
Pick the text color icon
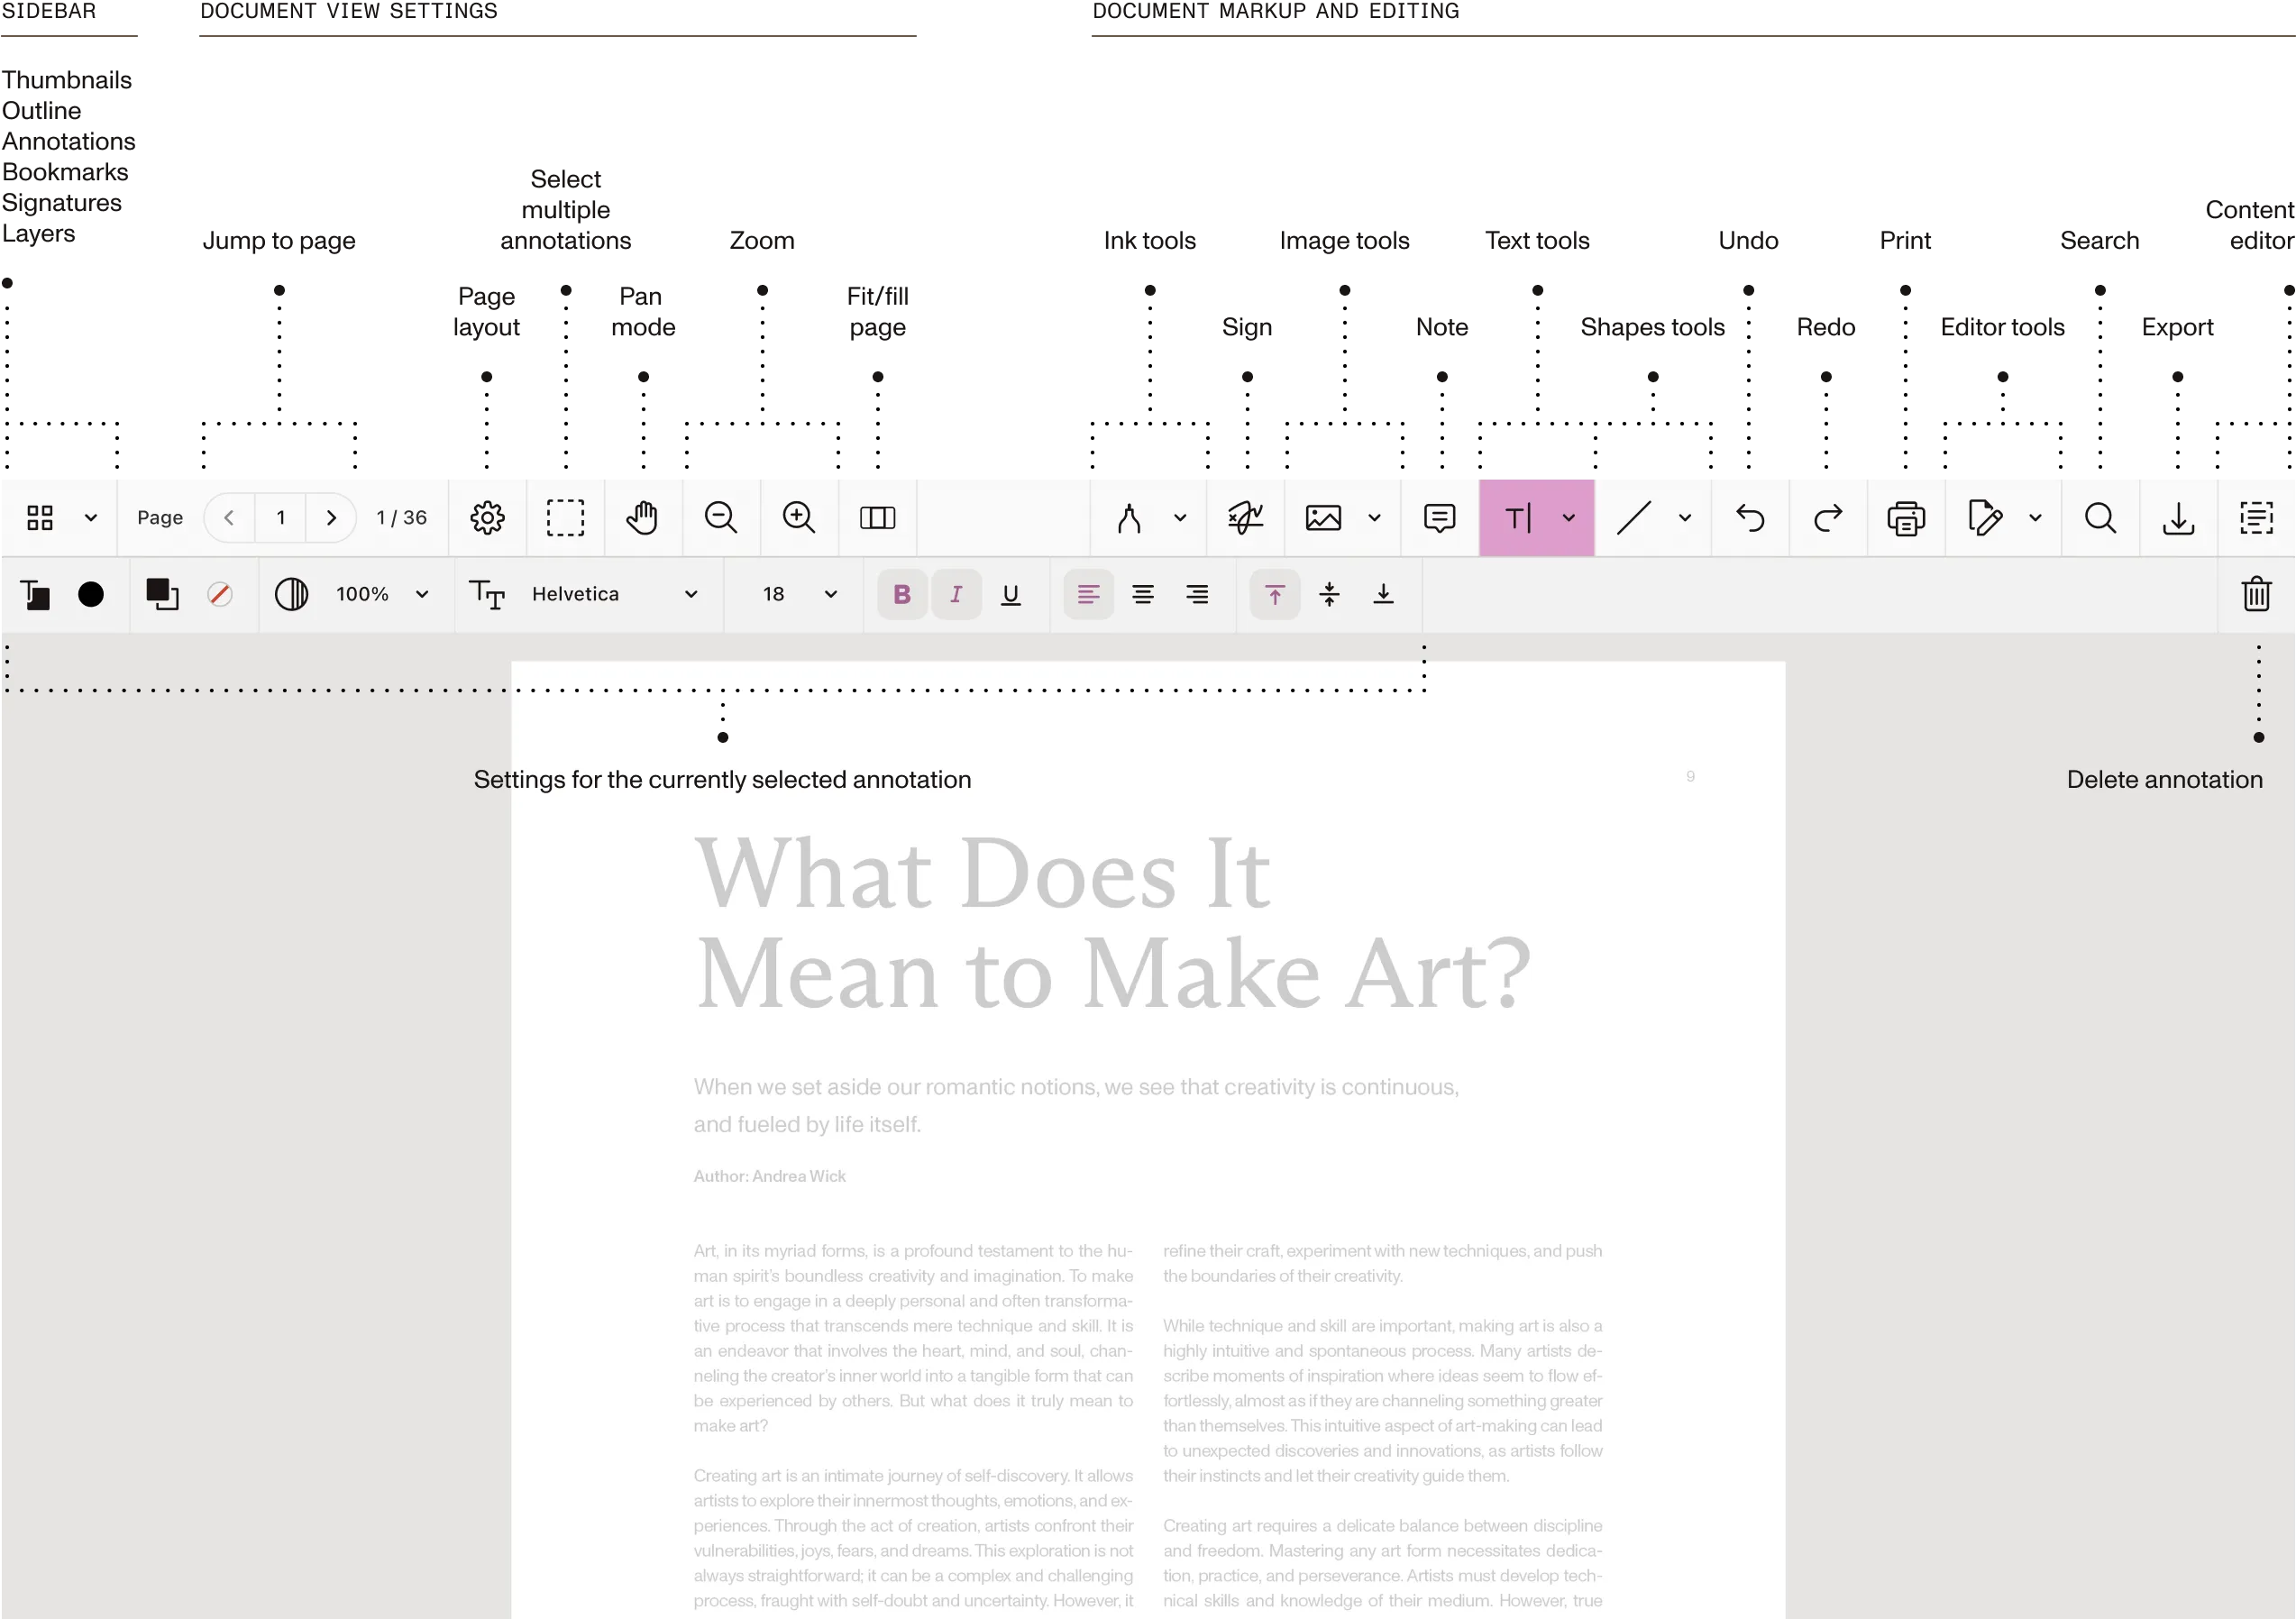coord(35,594)
